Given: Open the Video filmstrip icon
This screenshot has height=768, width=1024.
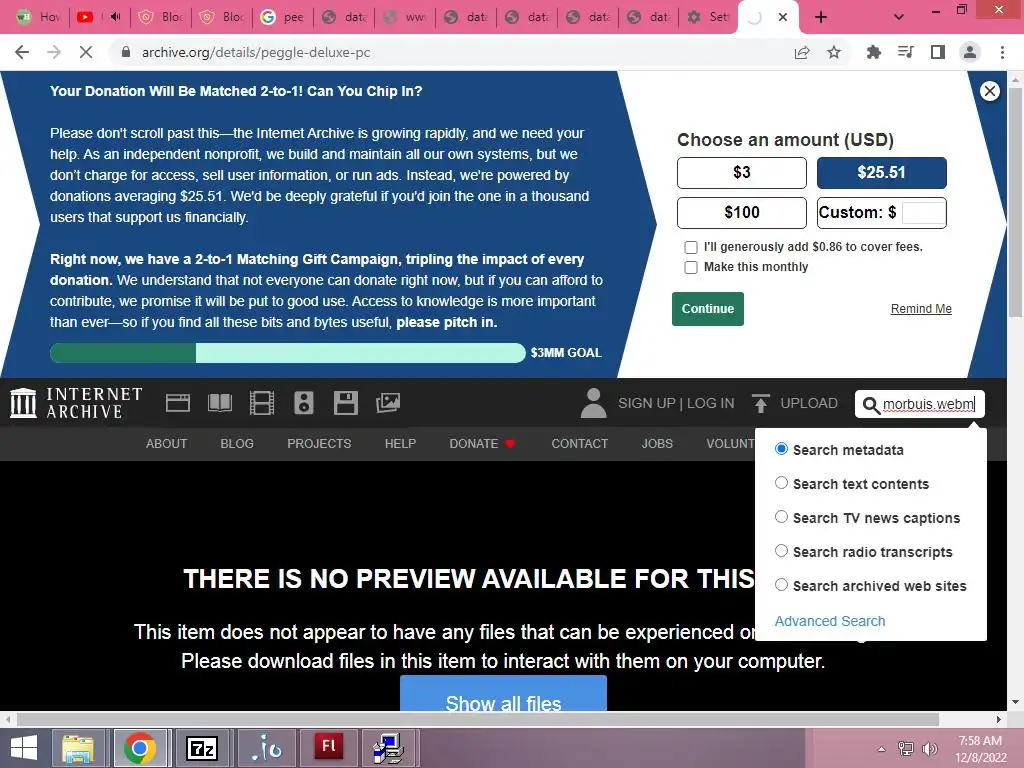Looking at the screenshot, I should (x=262, y=403).
